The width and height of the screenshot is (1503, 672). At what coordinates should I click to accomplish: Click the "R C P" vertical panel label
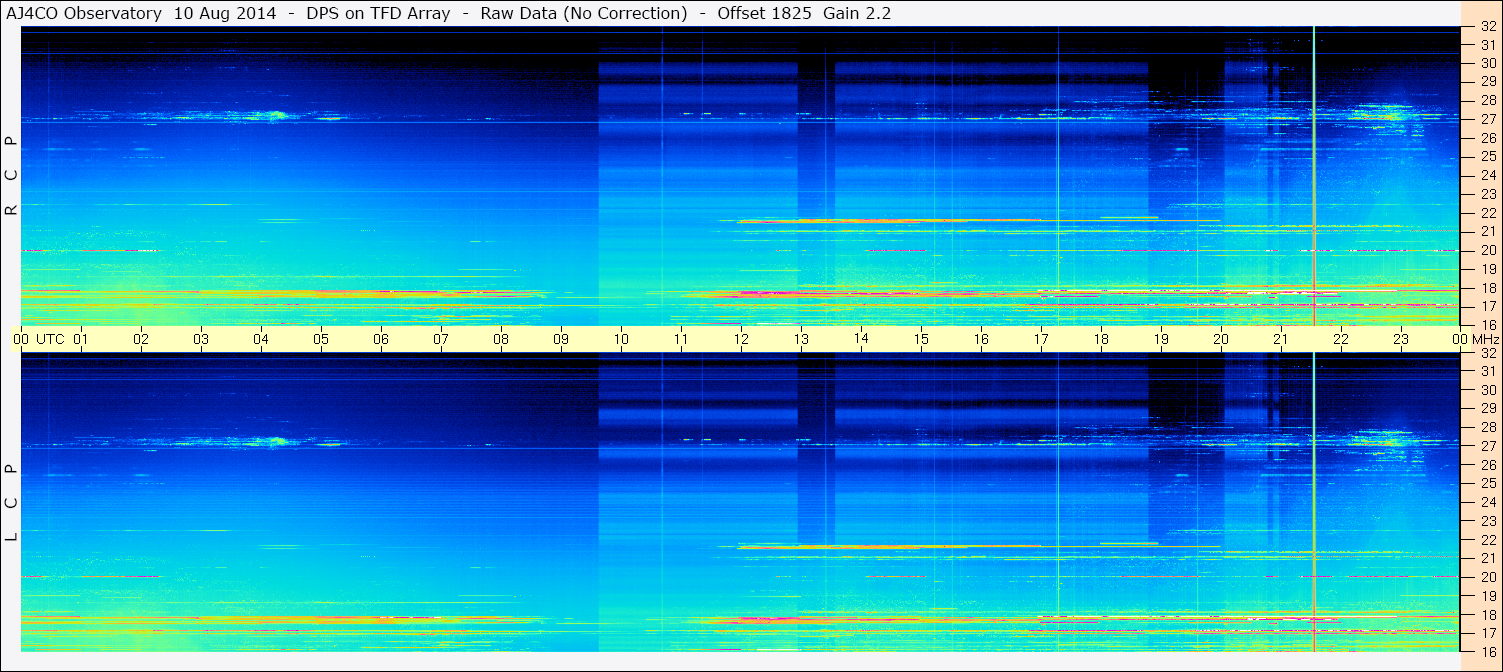[11, 176]
